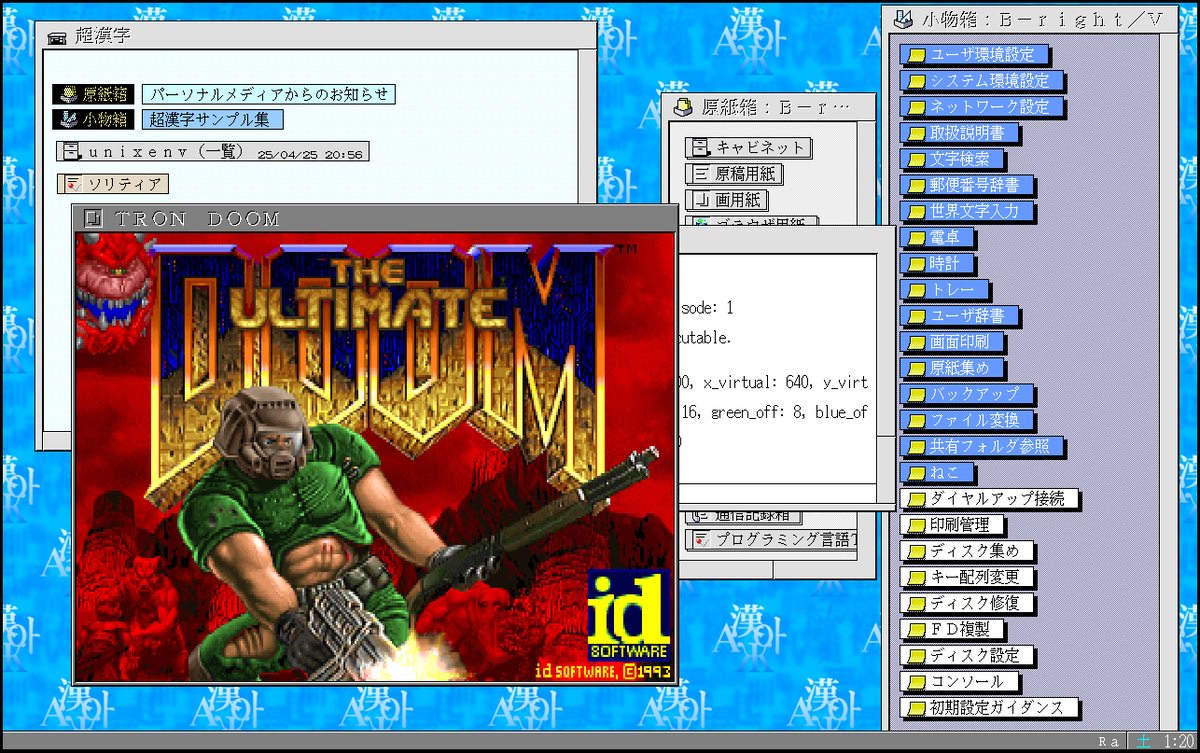Viewport: 1200px width, 753px height.
Task: Click the Ra input mode indicator
Action: tap(1108, 741)
